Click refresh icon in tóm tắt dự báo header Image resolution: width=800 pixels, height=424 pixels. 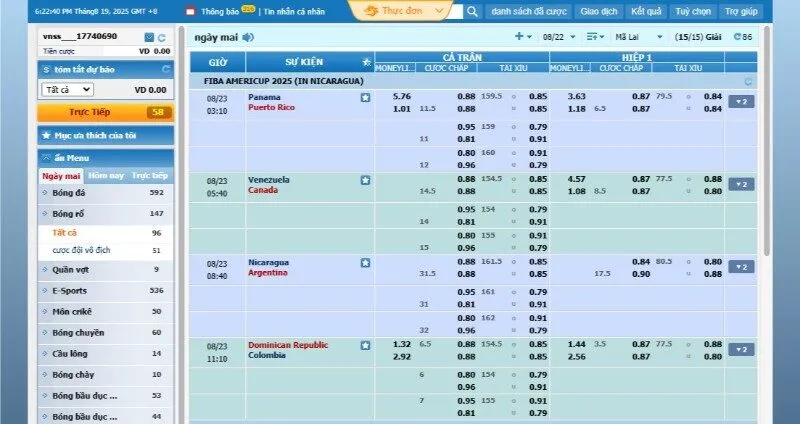[166, 69]
